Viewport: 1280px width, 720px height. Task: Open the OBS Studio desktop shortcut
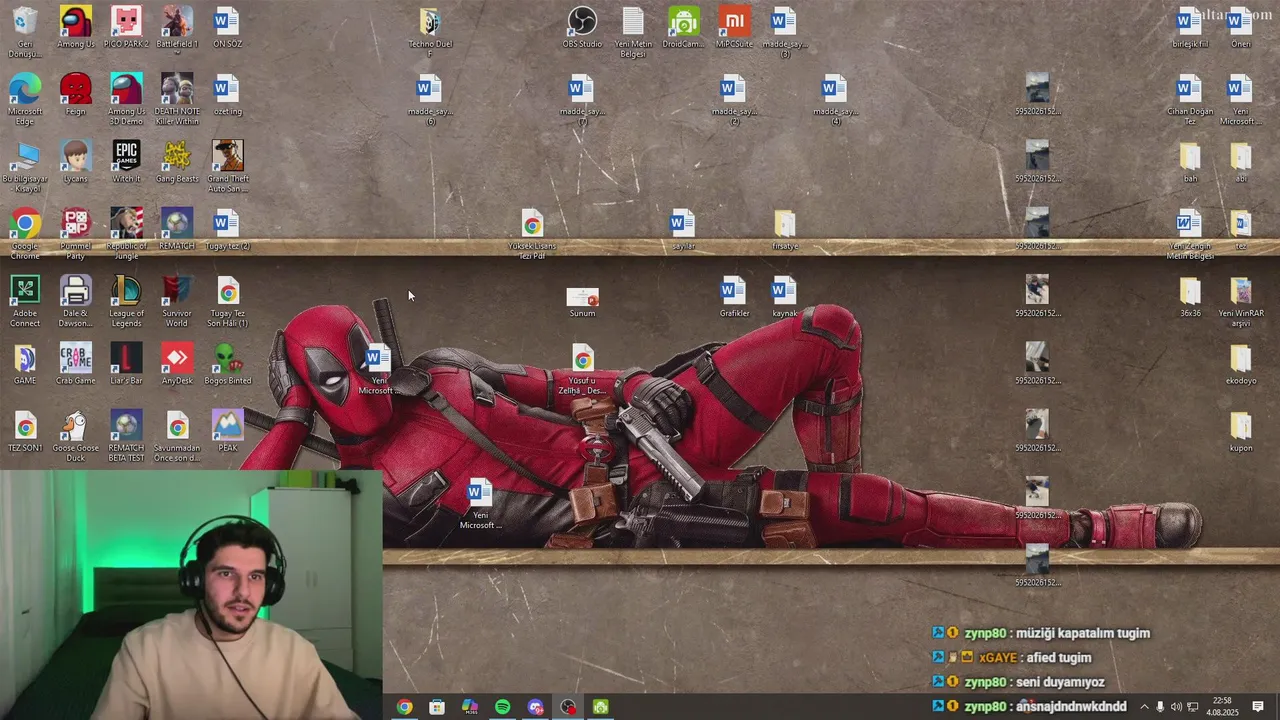pyautogui.click(x=582, y=28)
